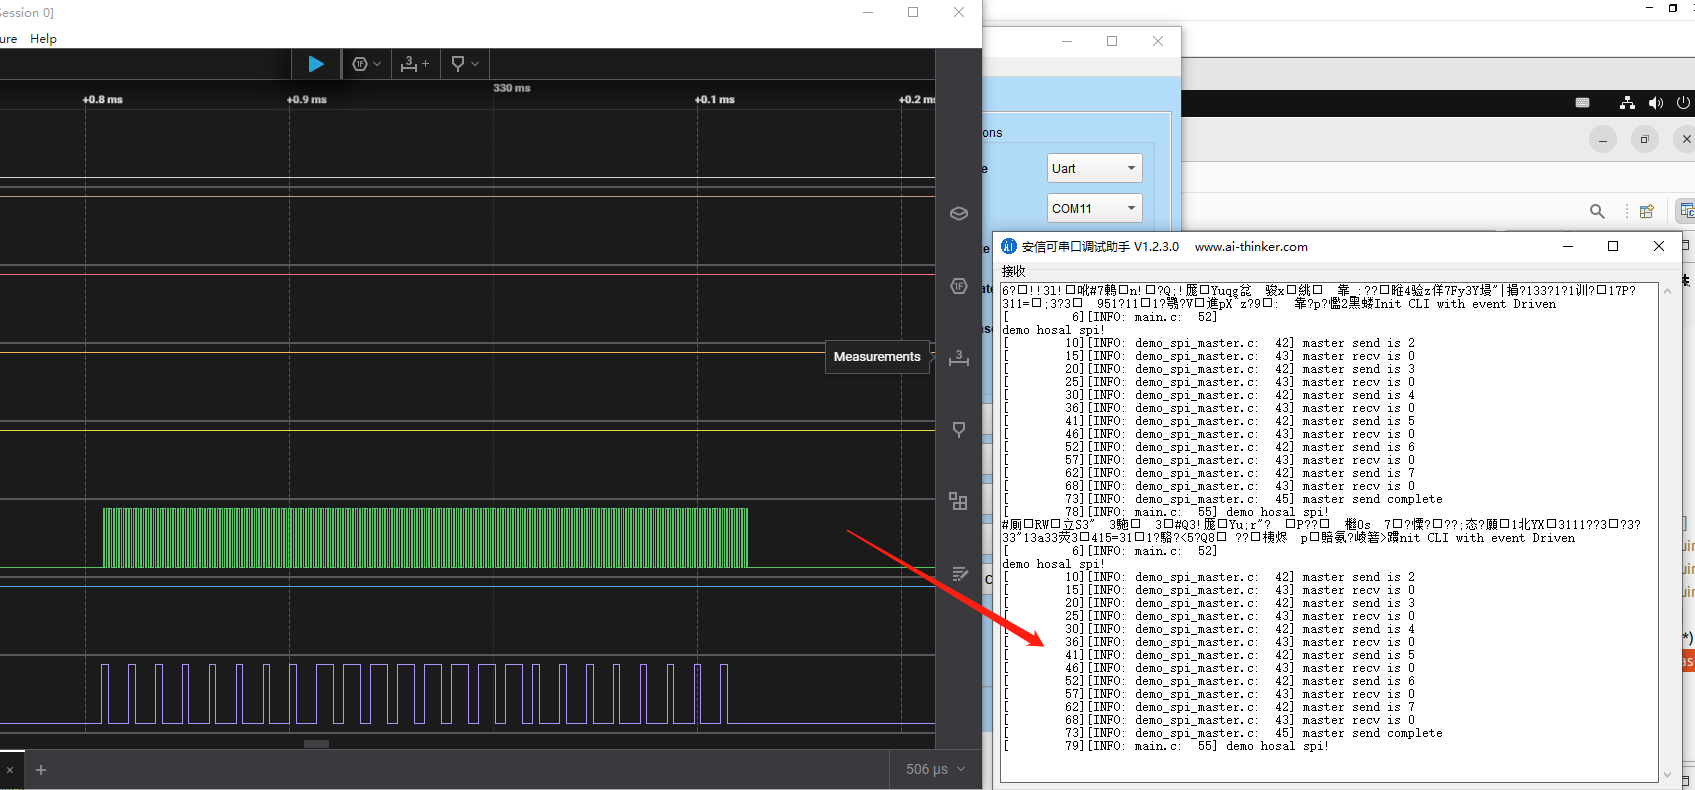
Task: Click the volume speaker icon
Action: point(1656,103)
